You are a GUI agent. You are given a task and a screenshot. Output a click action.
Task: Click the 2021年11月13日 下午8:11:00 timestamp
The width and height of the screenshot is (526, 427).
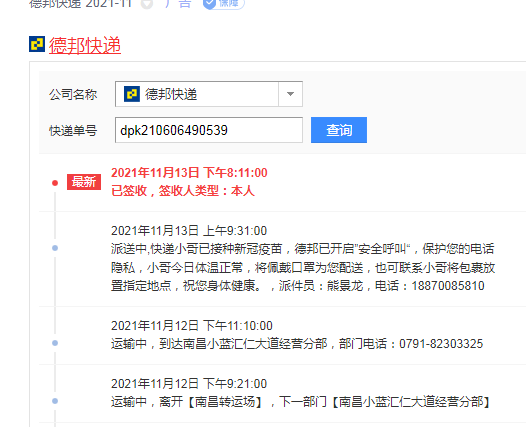click(x=189, y=173)
